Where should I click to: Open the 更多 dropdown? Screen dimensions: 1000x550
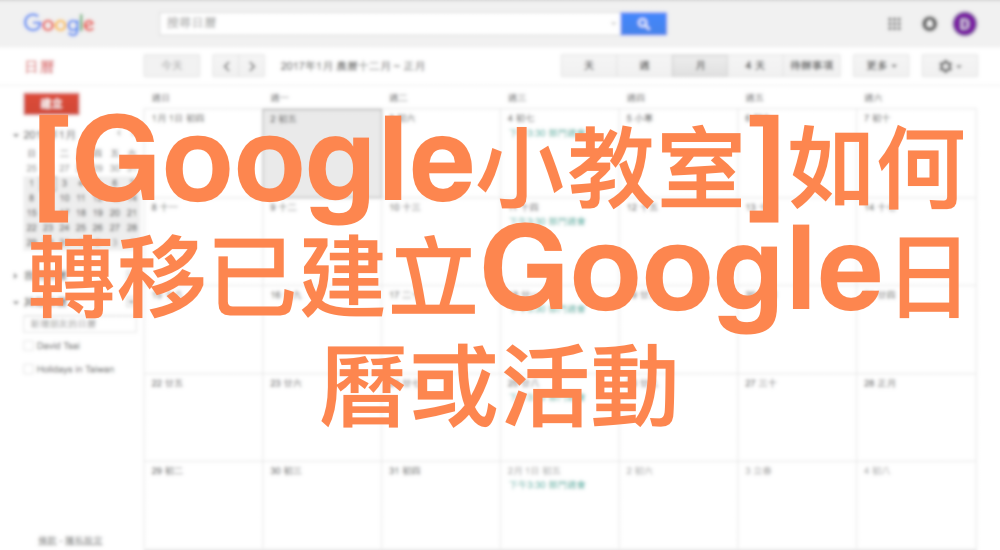881,66
